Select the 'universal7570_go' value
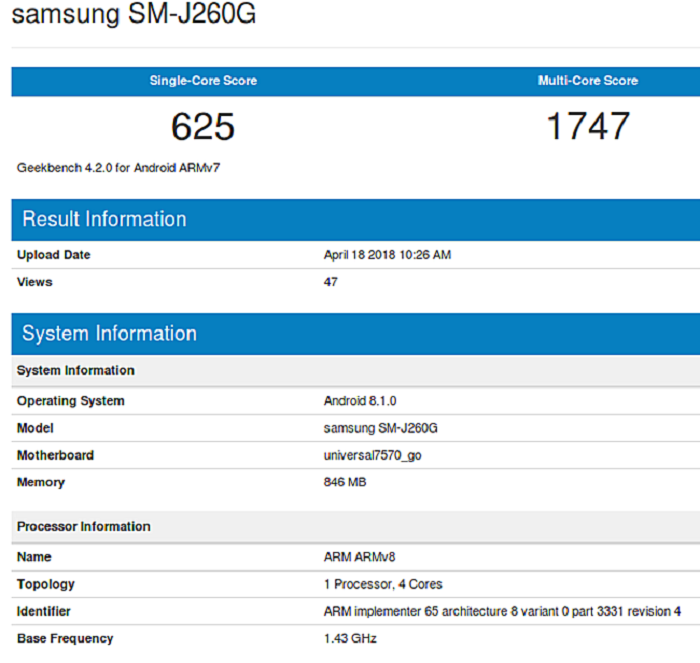This screenshot has height=663, width=700. pyautogui.click(x=372, y=456)
